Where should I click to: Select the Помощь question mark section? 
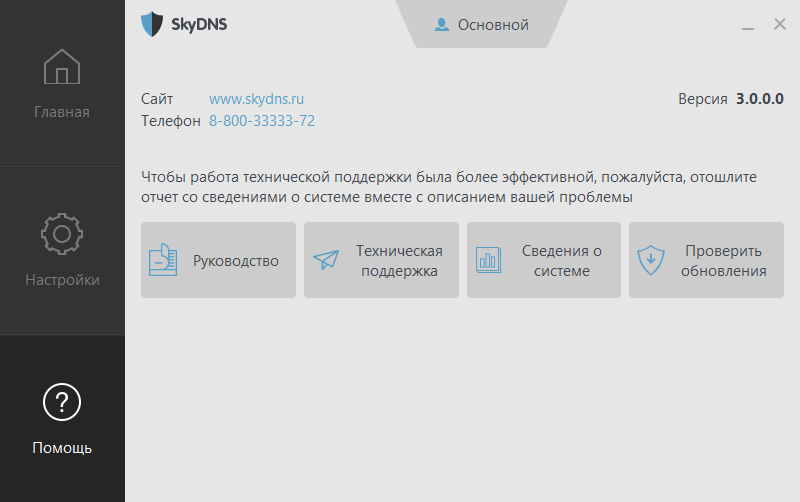click(x=62, y=418)
